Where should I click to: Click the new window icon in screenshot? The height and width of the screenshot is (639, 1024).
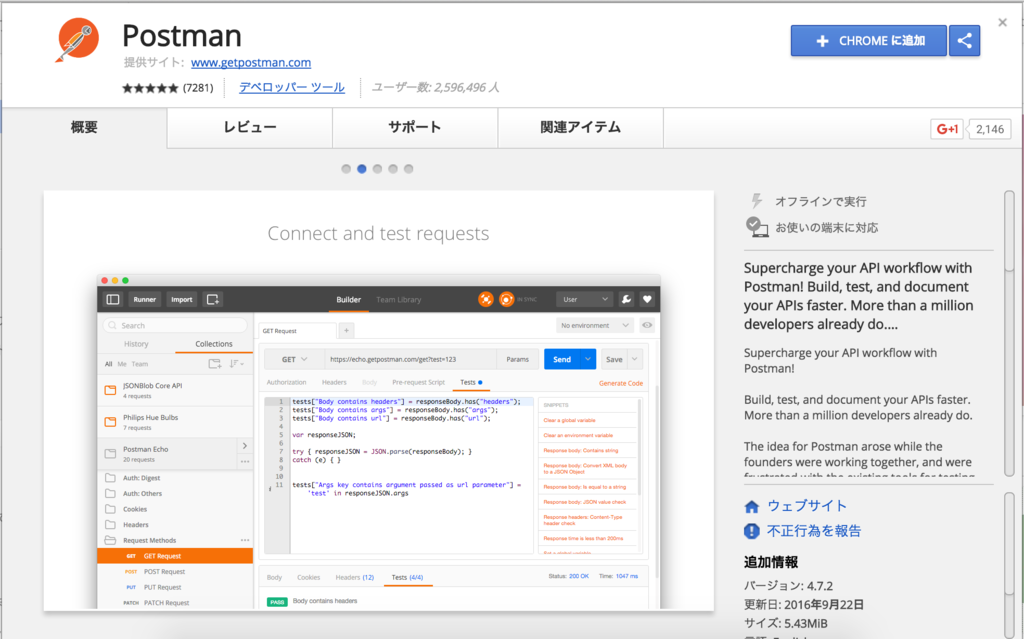coord(213,299)
